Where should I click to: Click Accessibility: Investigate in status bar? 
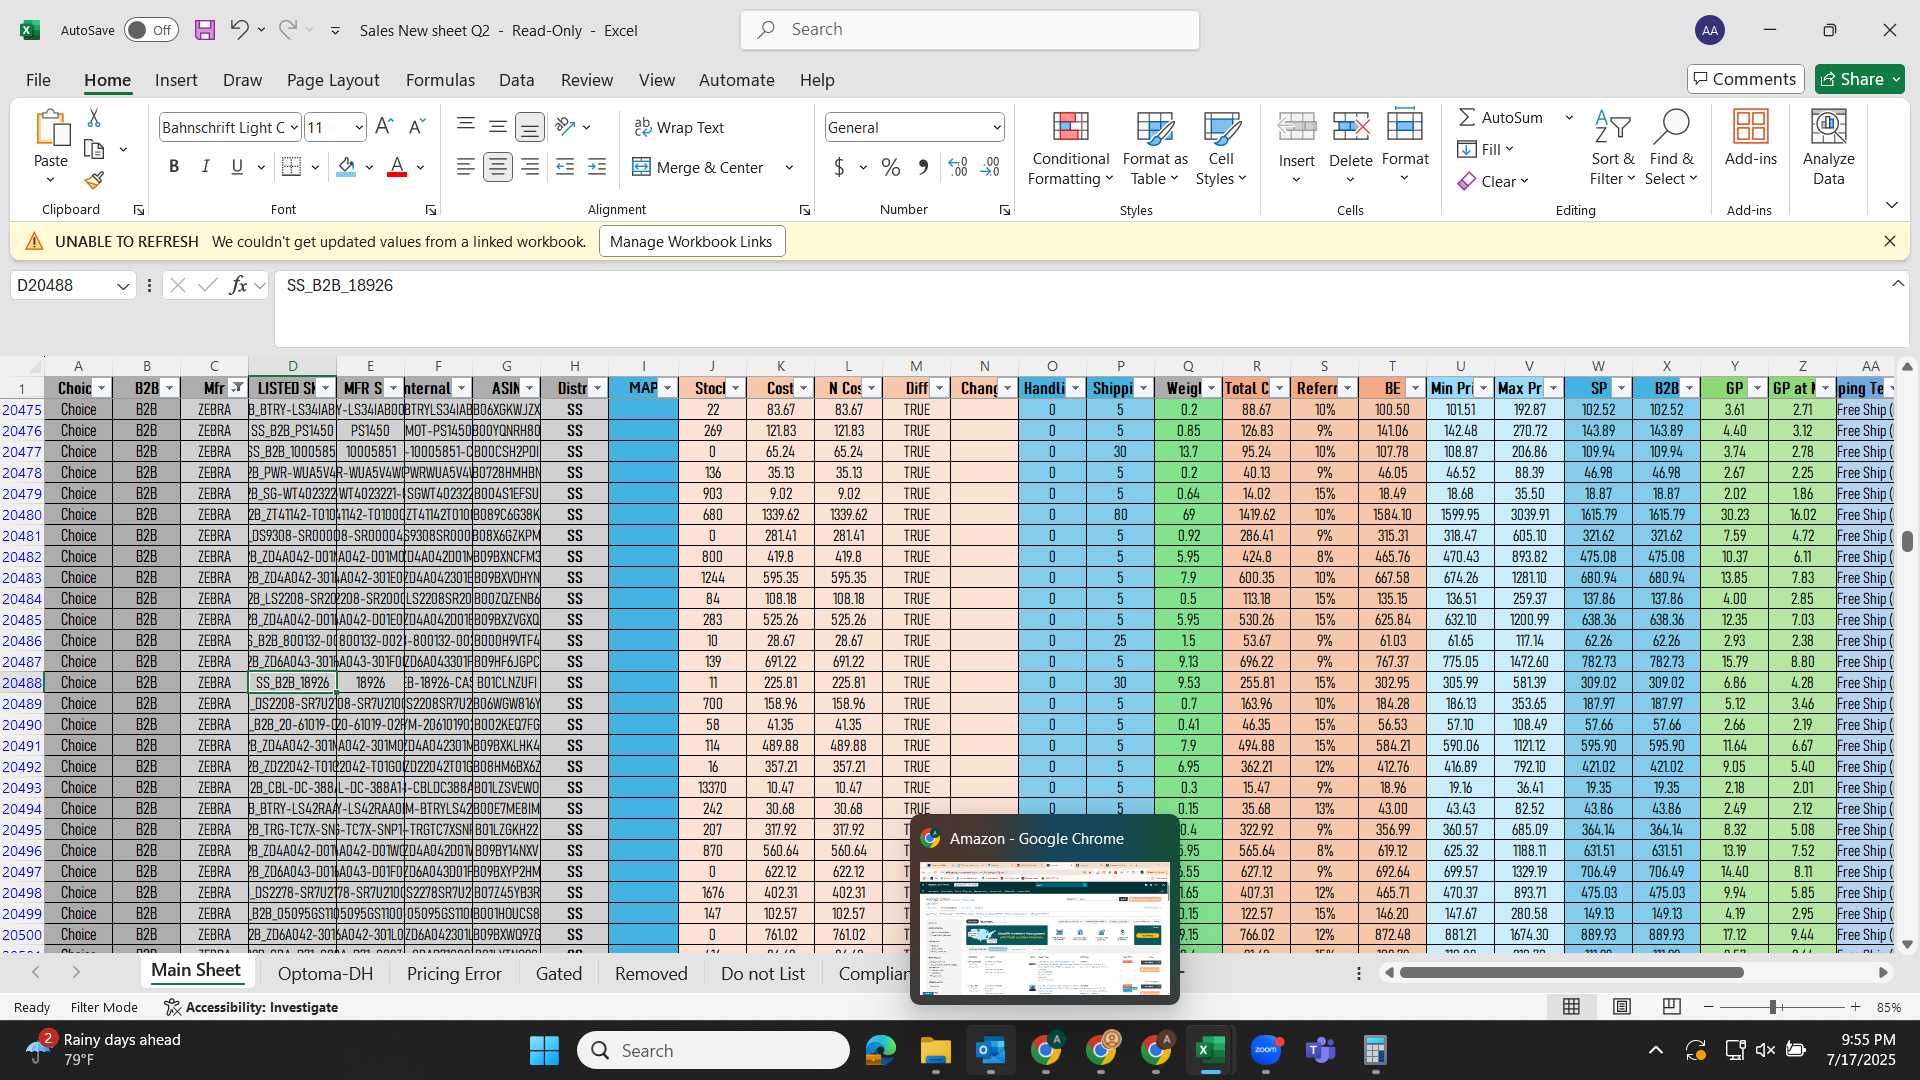(x=251, y=1007)
